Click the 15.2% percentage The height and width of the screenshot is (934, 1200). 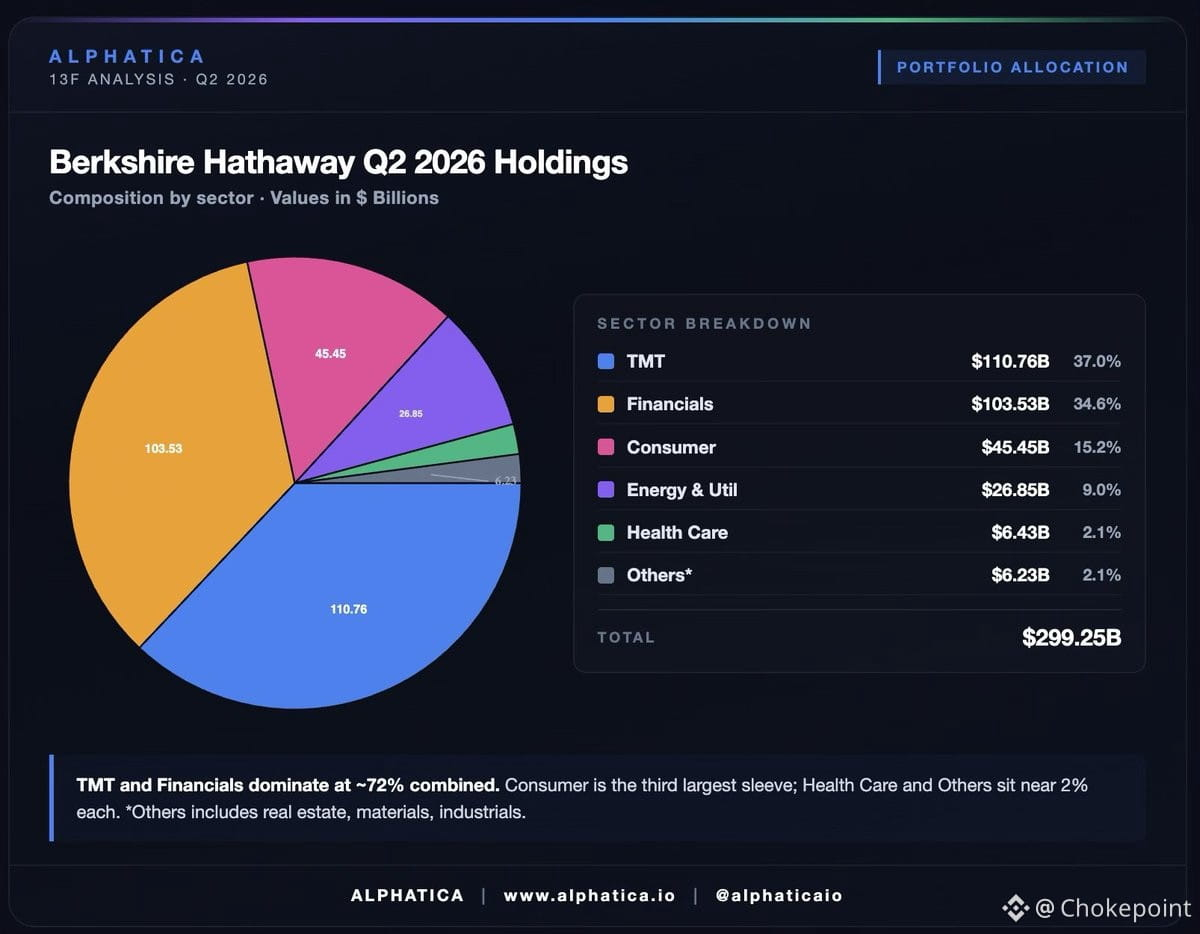tap(1097, 447)
